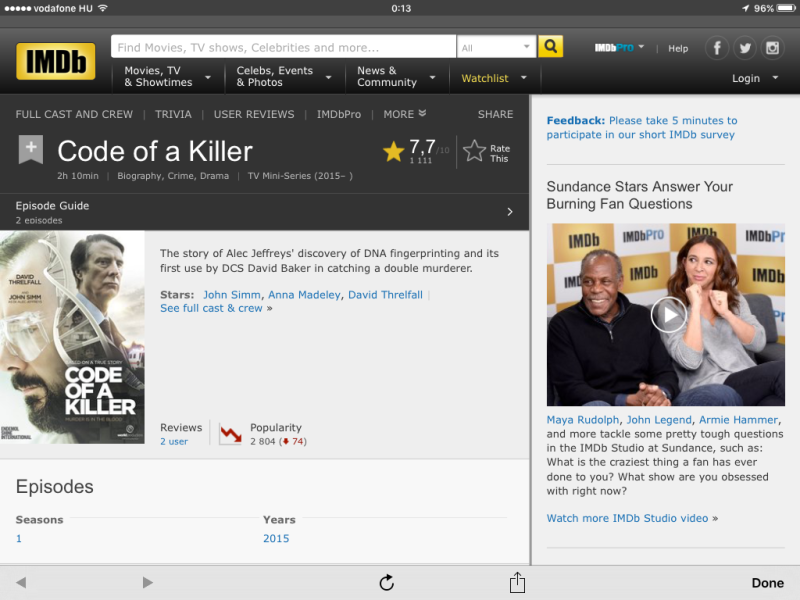Go back with the browser back arrow
The image size is (800, 600).
[x=21, y=582]
